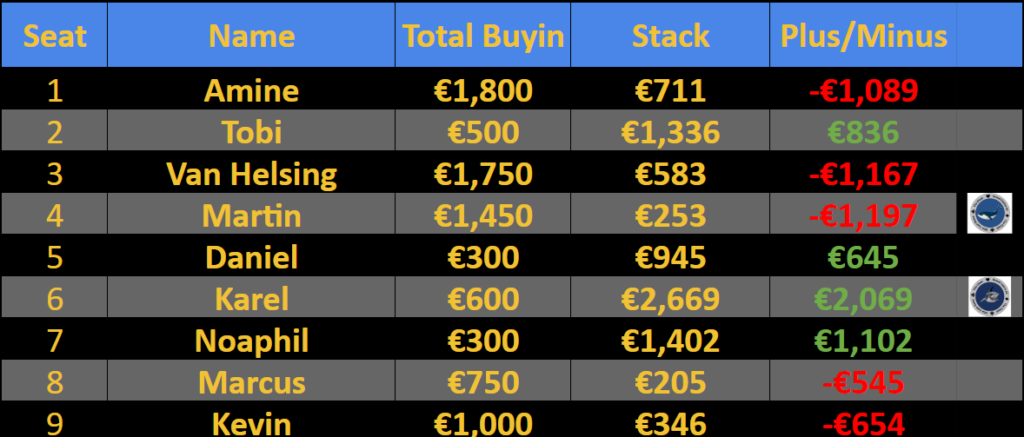1024x437 pixels.
Task: Select the Plus/Minus column header
Action: [863, 37]
